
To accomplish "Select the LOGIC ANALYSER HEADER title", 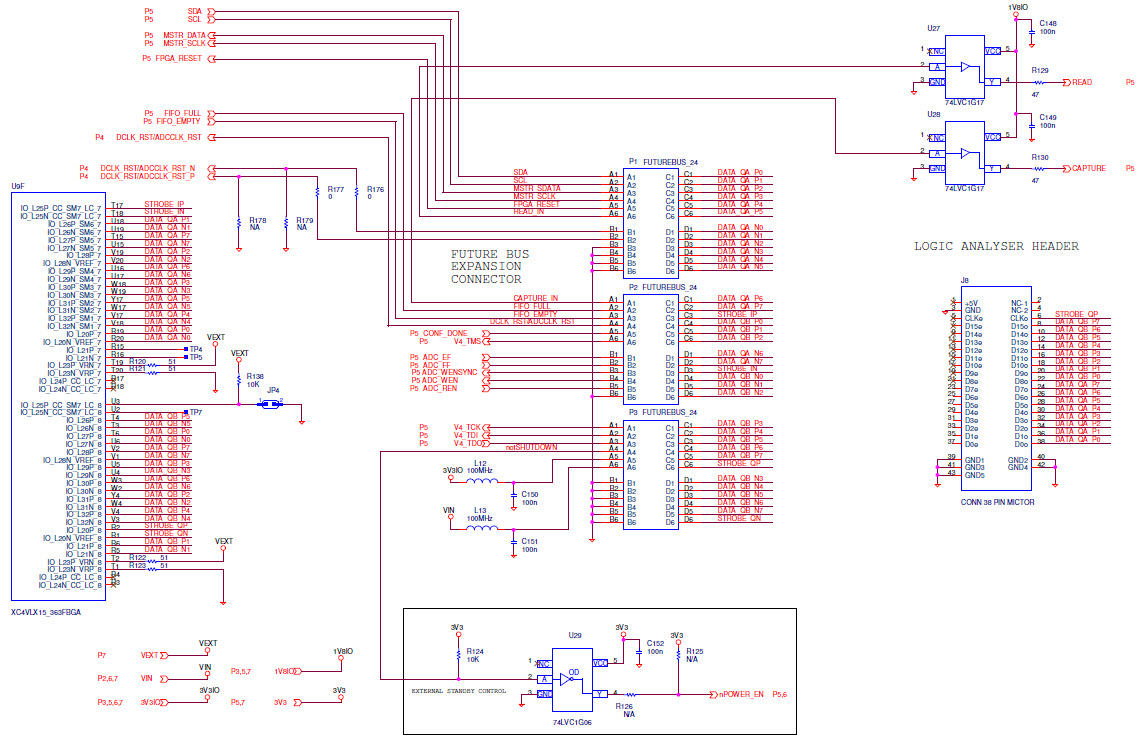I will click(997, 246).
